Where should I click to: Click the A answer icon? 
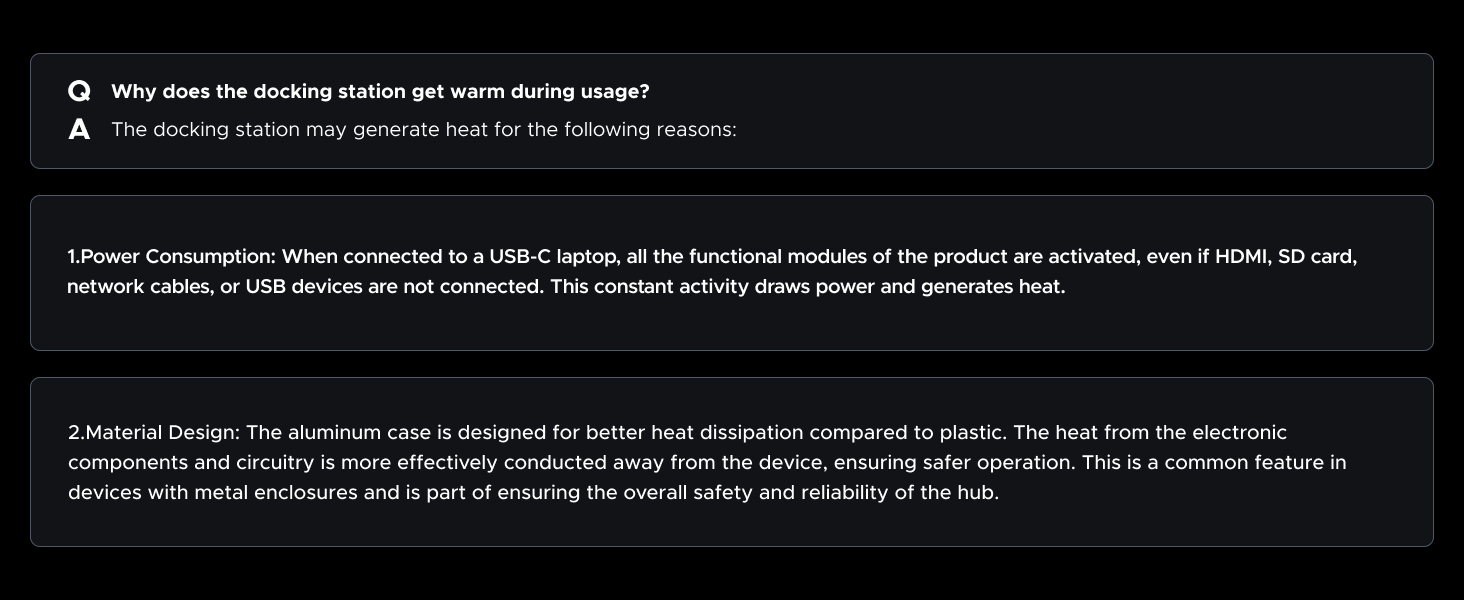pyautogui.click(x=79, y=130)
